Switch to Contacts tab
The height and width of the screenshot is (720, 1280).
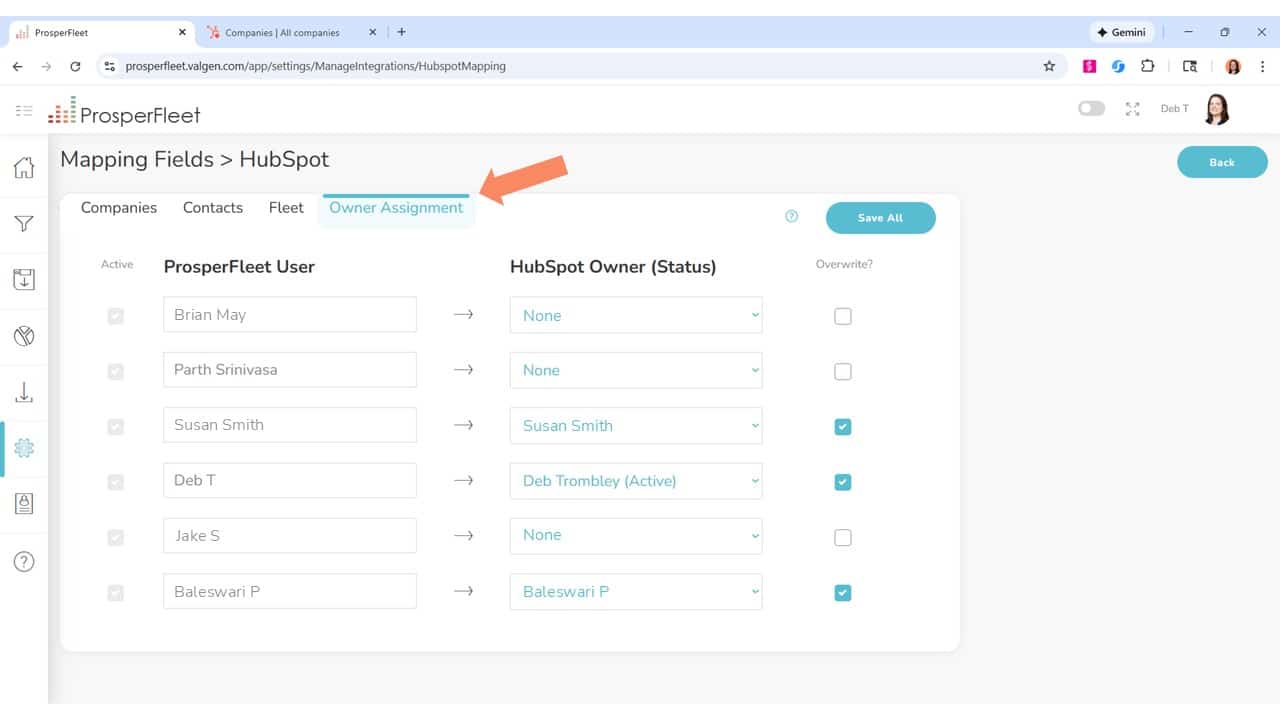point(213,208)
